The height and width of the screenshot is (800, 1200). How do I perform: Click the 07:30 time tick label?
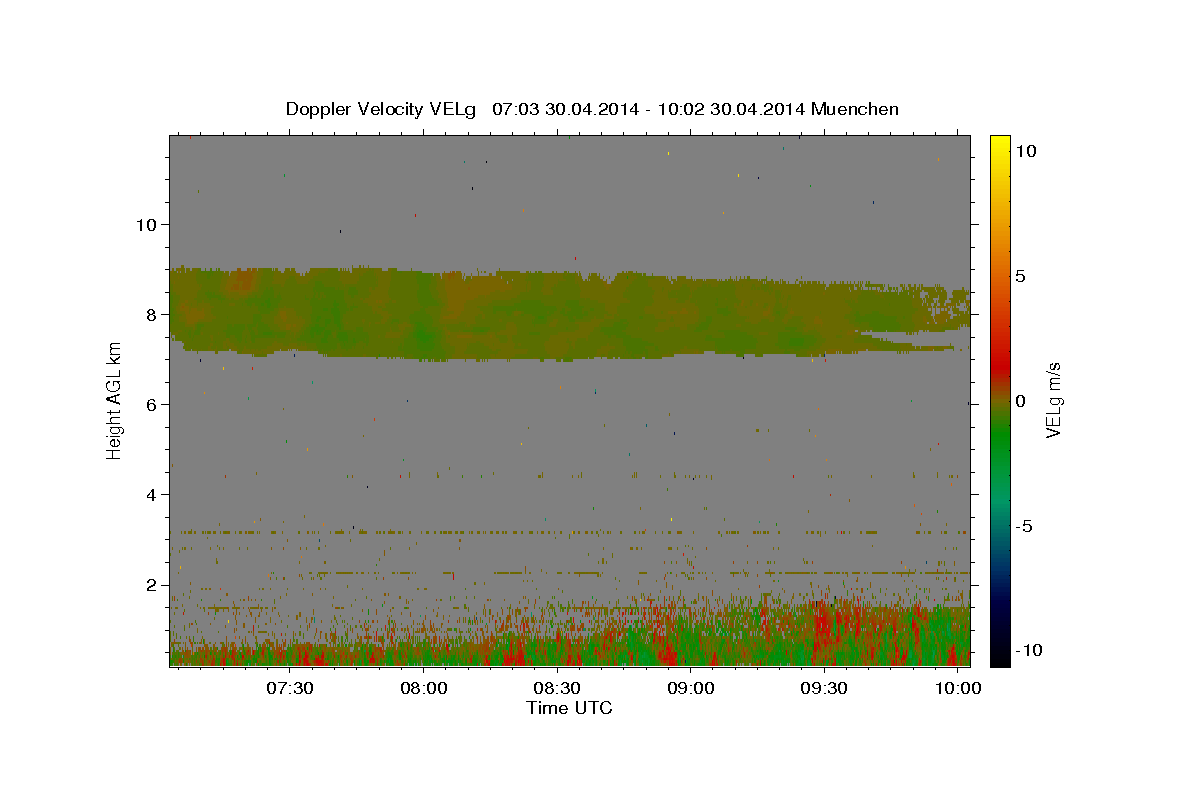coord(290,688)
